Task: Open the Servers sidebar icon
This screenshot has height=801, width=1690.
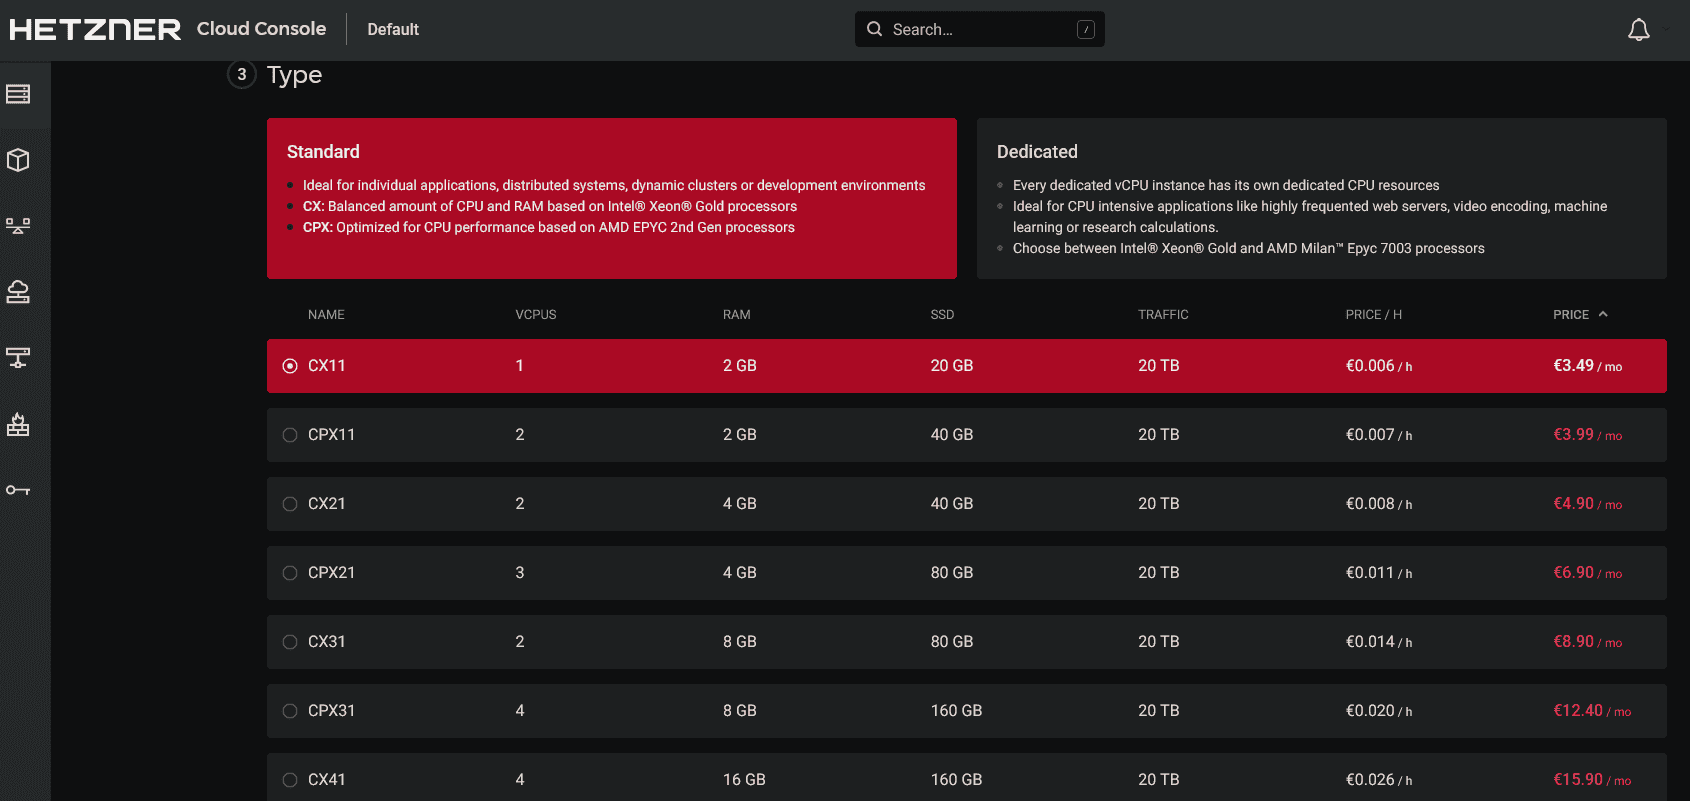Action: [x=18, y=94]
